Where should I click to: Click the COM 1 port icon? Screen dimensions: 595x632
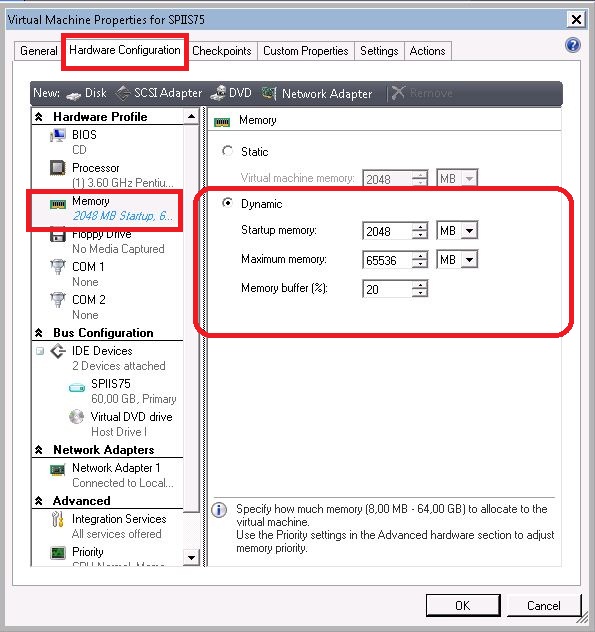[x=58, y=267]
